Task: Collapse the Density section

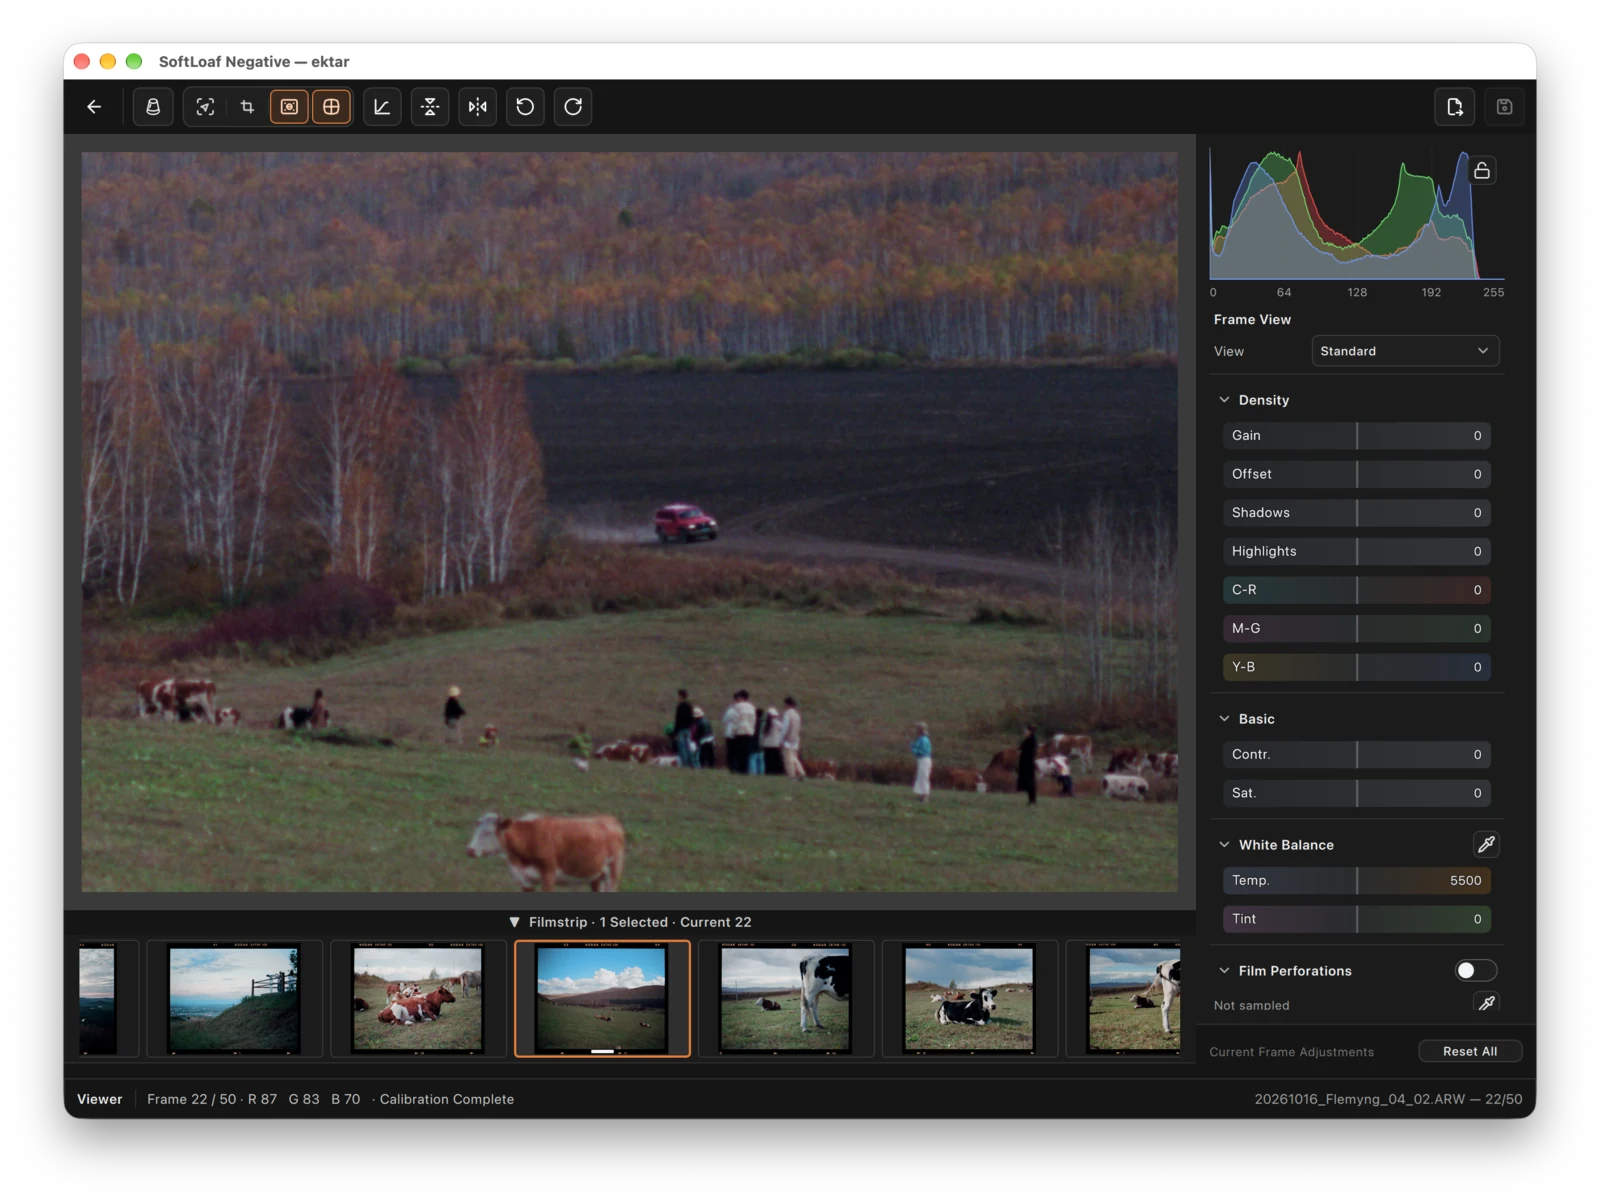Action: pos(1224,400)
